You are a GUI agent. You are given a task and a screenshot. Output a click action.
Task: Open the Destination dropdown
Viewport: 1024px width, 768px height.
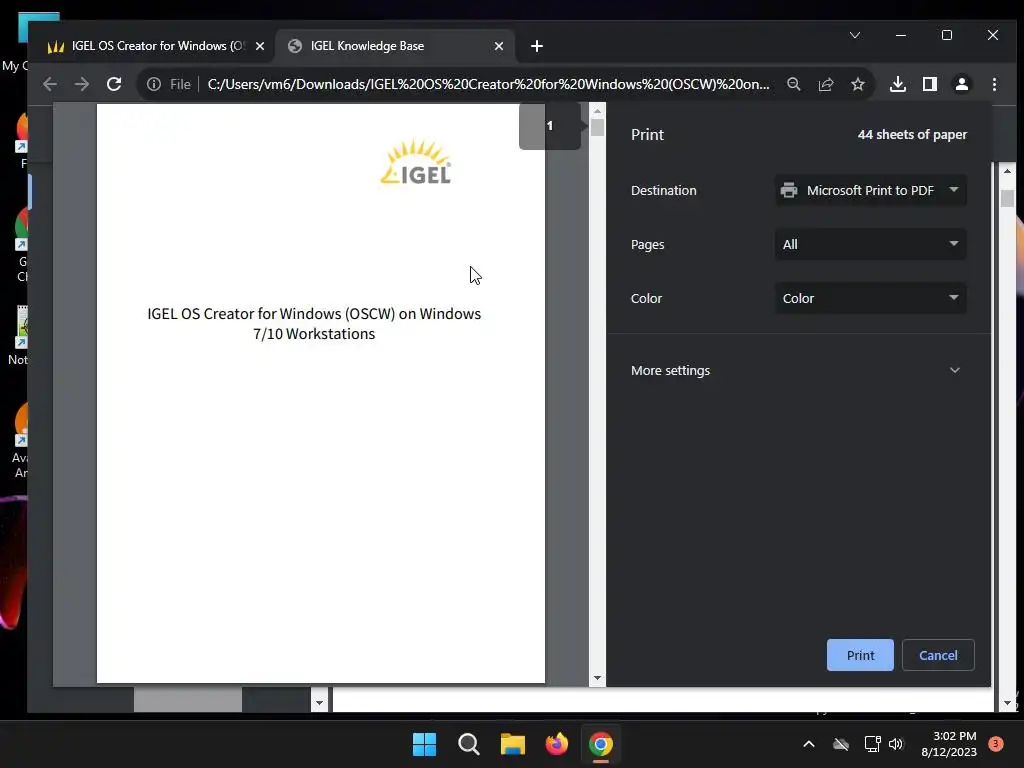point(871,190)
